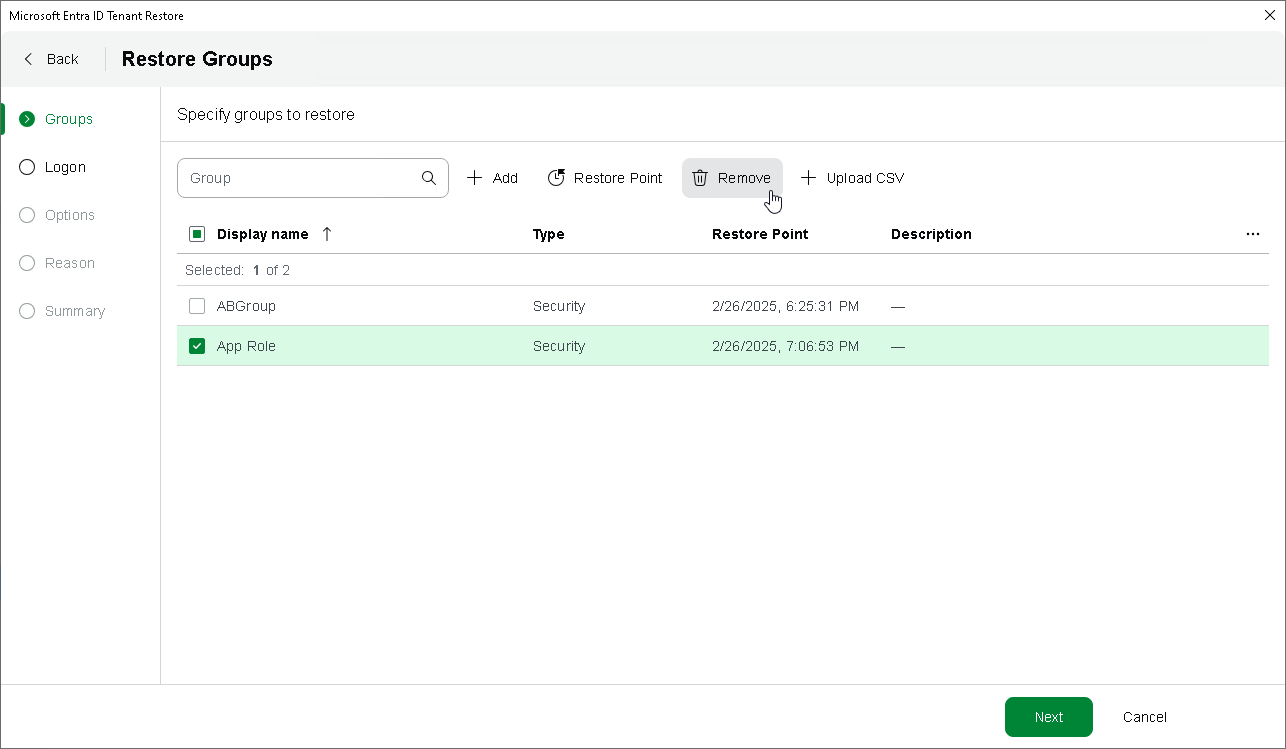
Task: Click the Groups step arrow icon
Action: (x=27, y=119)
